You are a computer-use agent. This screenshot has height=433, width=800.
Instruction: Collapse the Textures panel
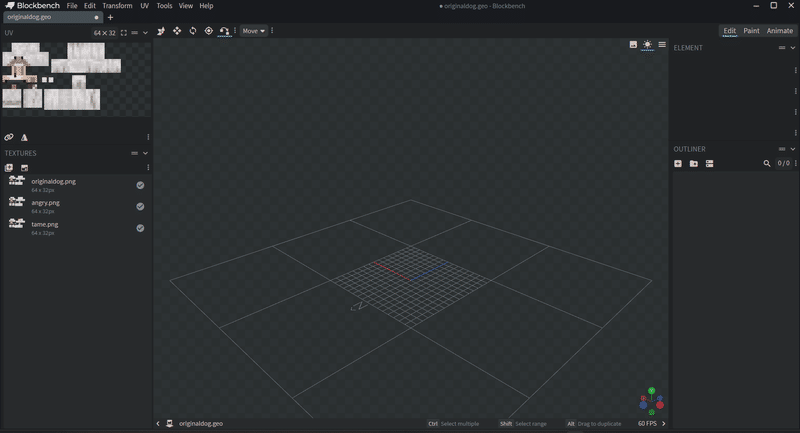point(145,153)
